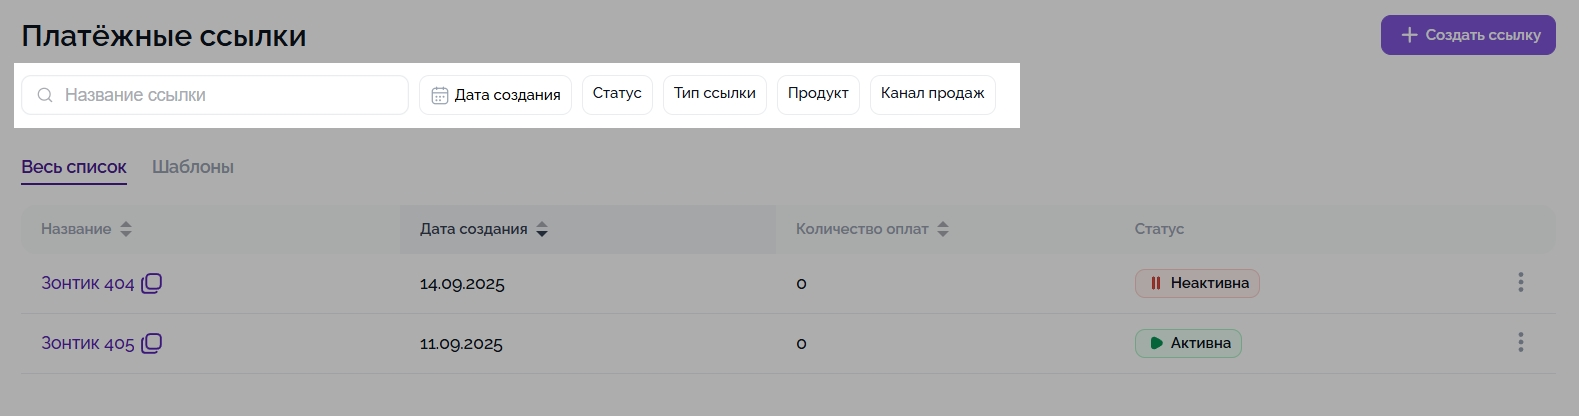Sort by Название column arrows
The width and height of the screenshot is (1579, 416).
coord(126,229)
